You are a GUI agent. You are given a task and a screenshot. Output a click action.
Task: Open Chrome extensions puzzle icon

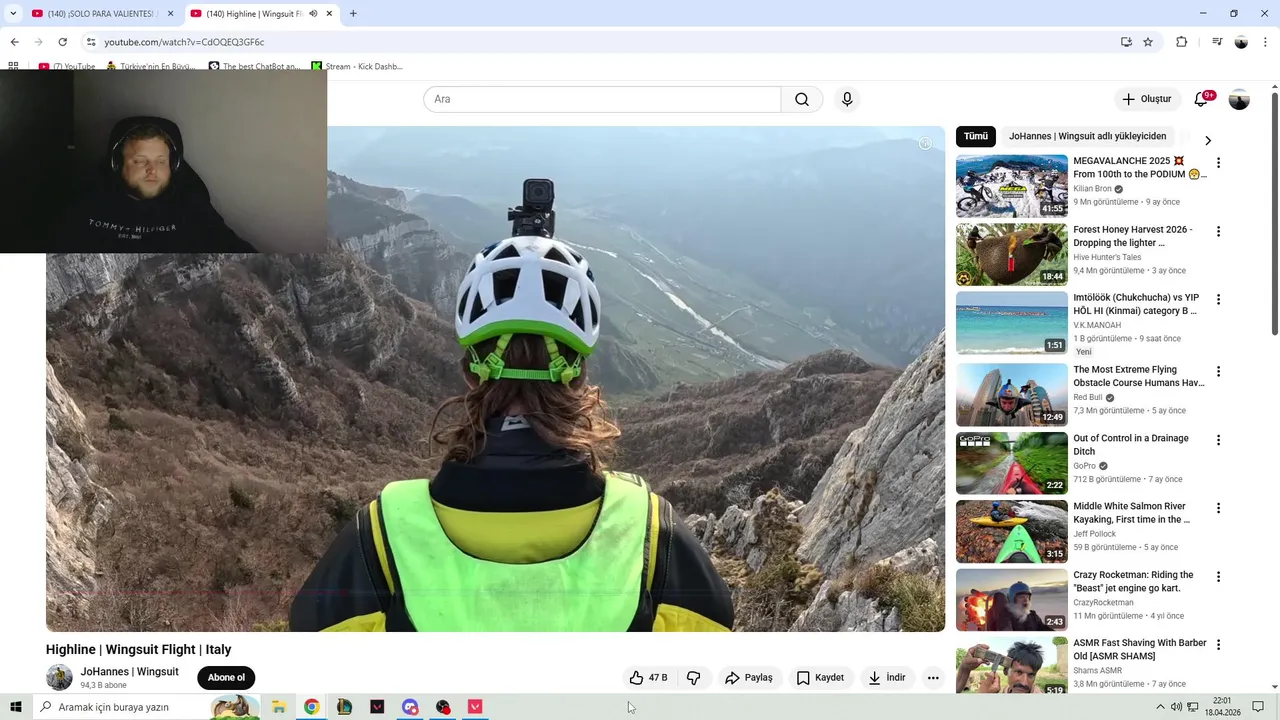click(1181, 42)
